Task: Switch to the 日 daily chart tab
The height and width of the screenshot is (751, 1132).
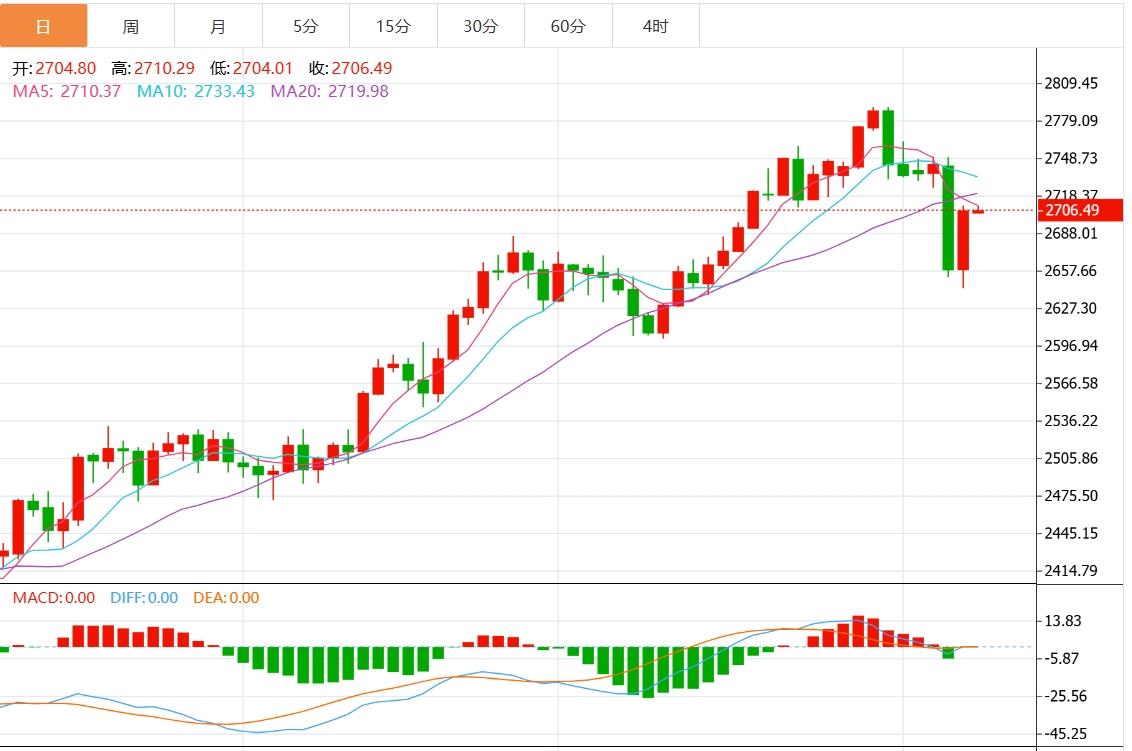Action: (x=43, y=26)
